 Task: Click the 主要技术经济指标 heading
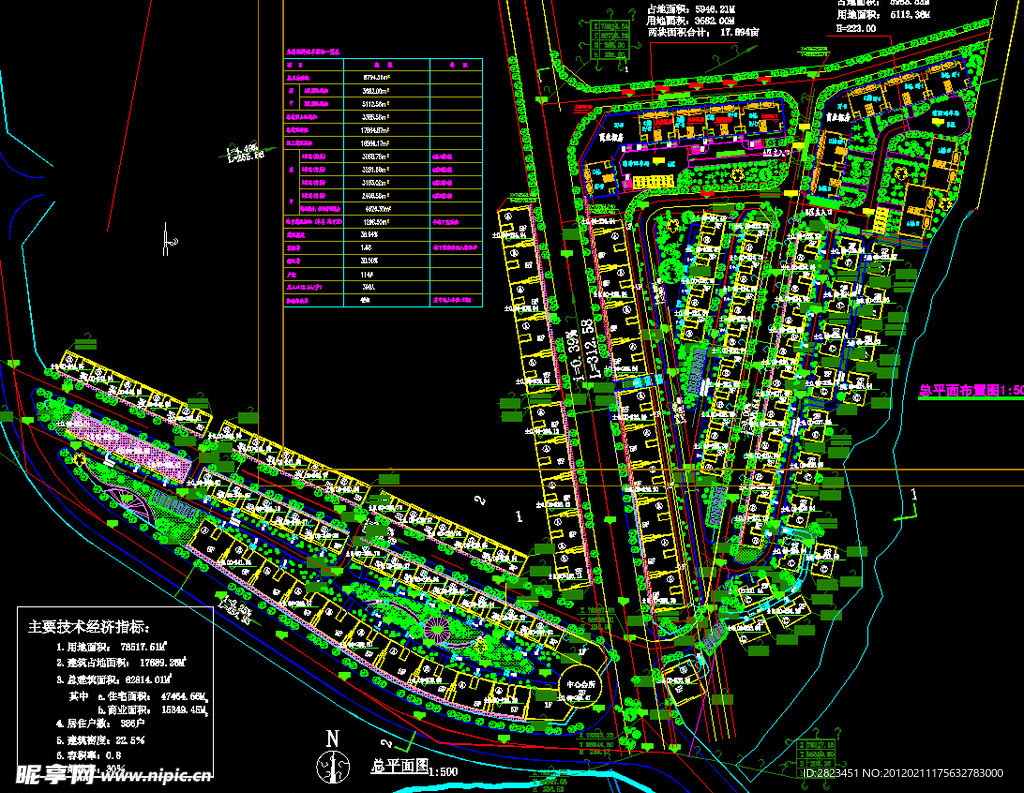89,627
